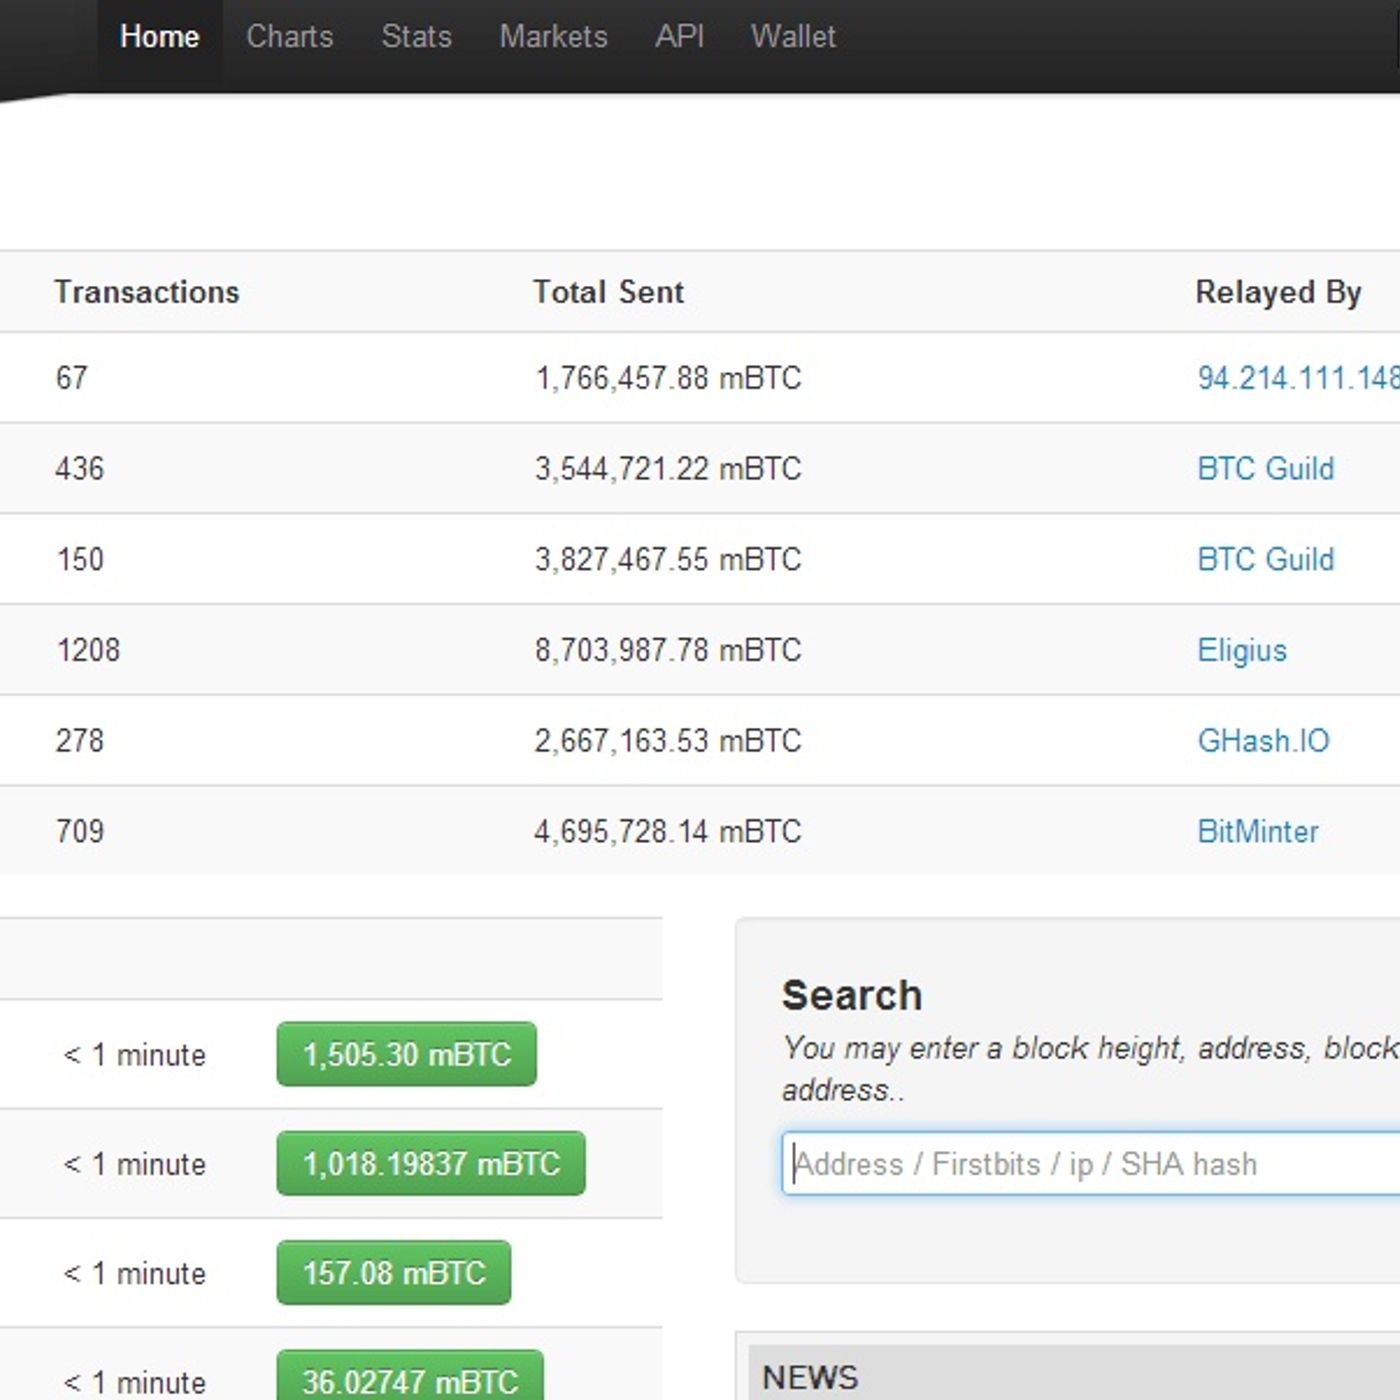Select the 157.08 mBTC amount button
Screen dimensions: 1400x1400
point(393,1273)
